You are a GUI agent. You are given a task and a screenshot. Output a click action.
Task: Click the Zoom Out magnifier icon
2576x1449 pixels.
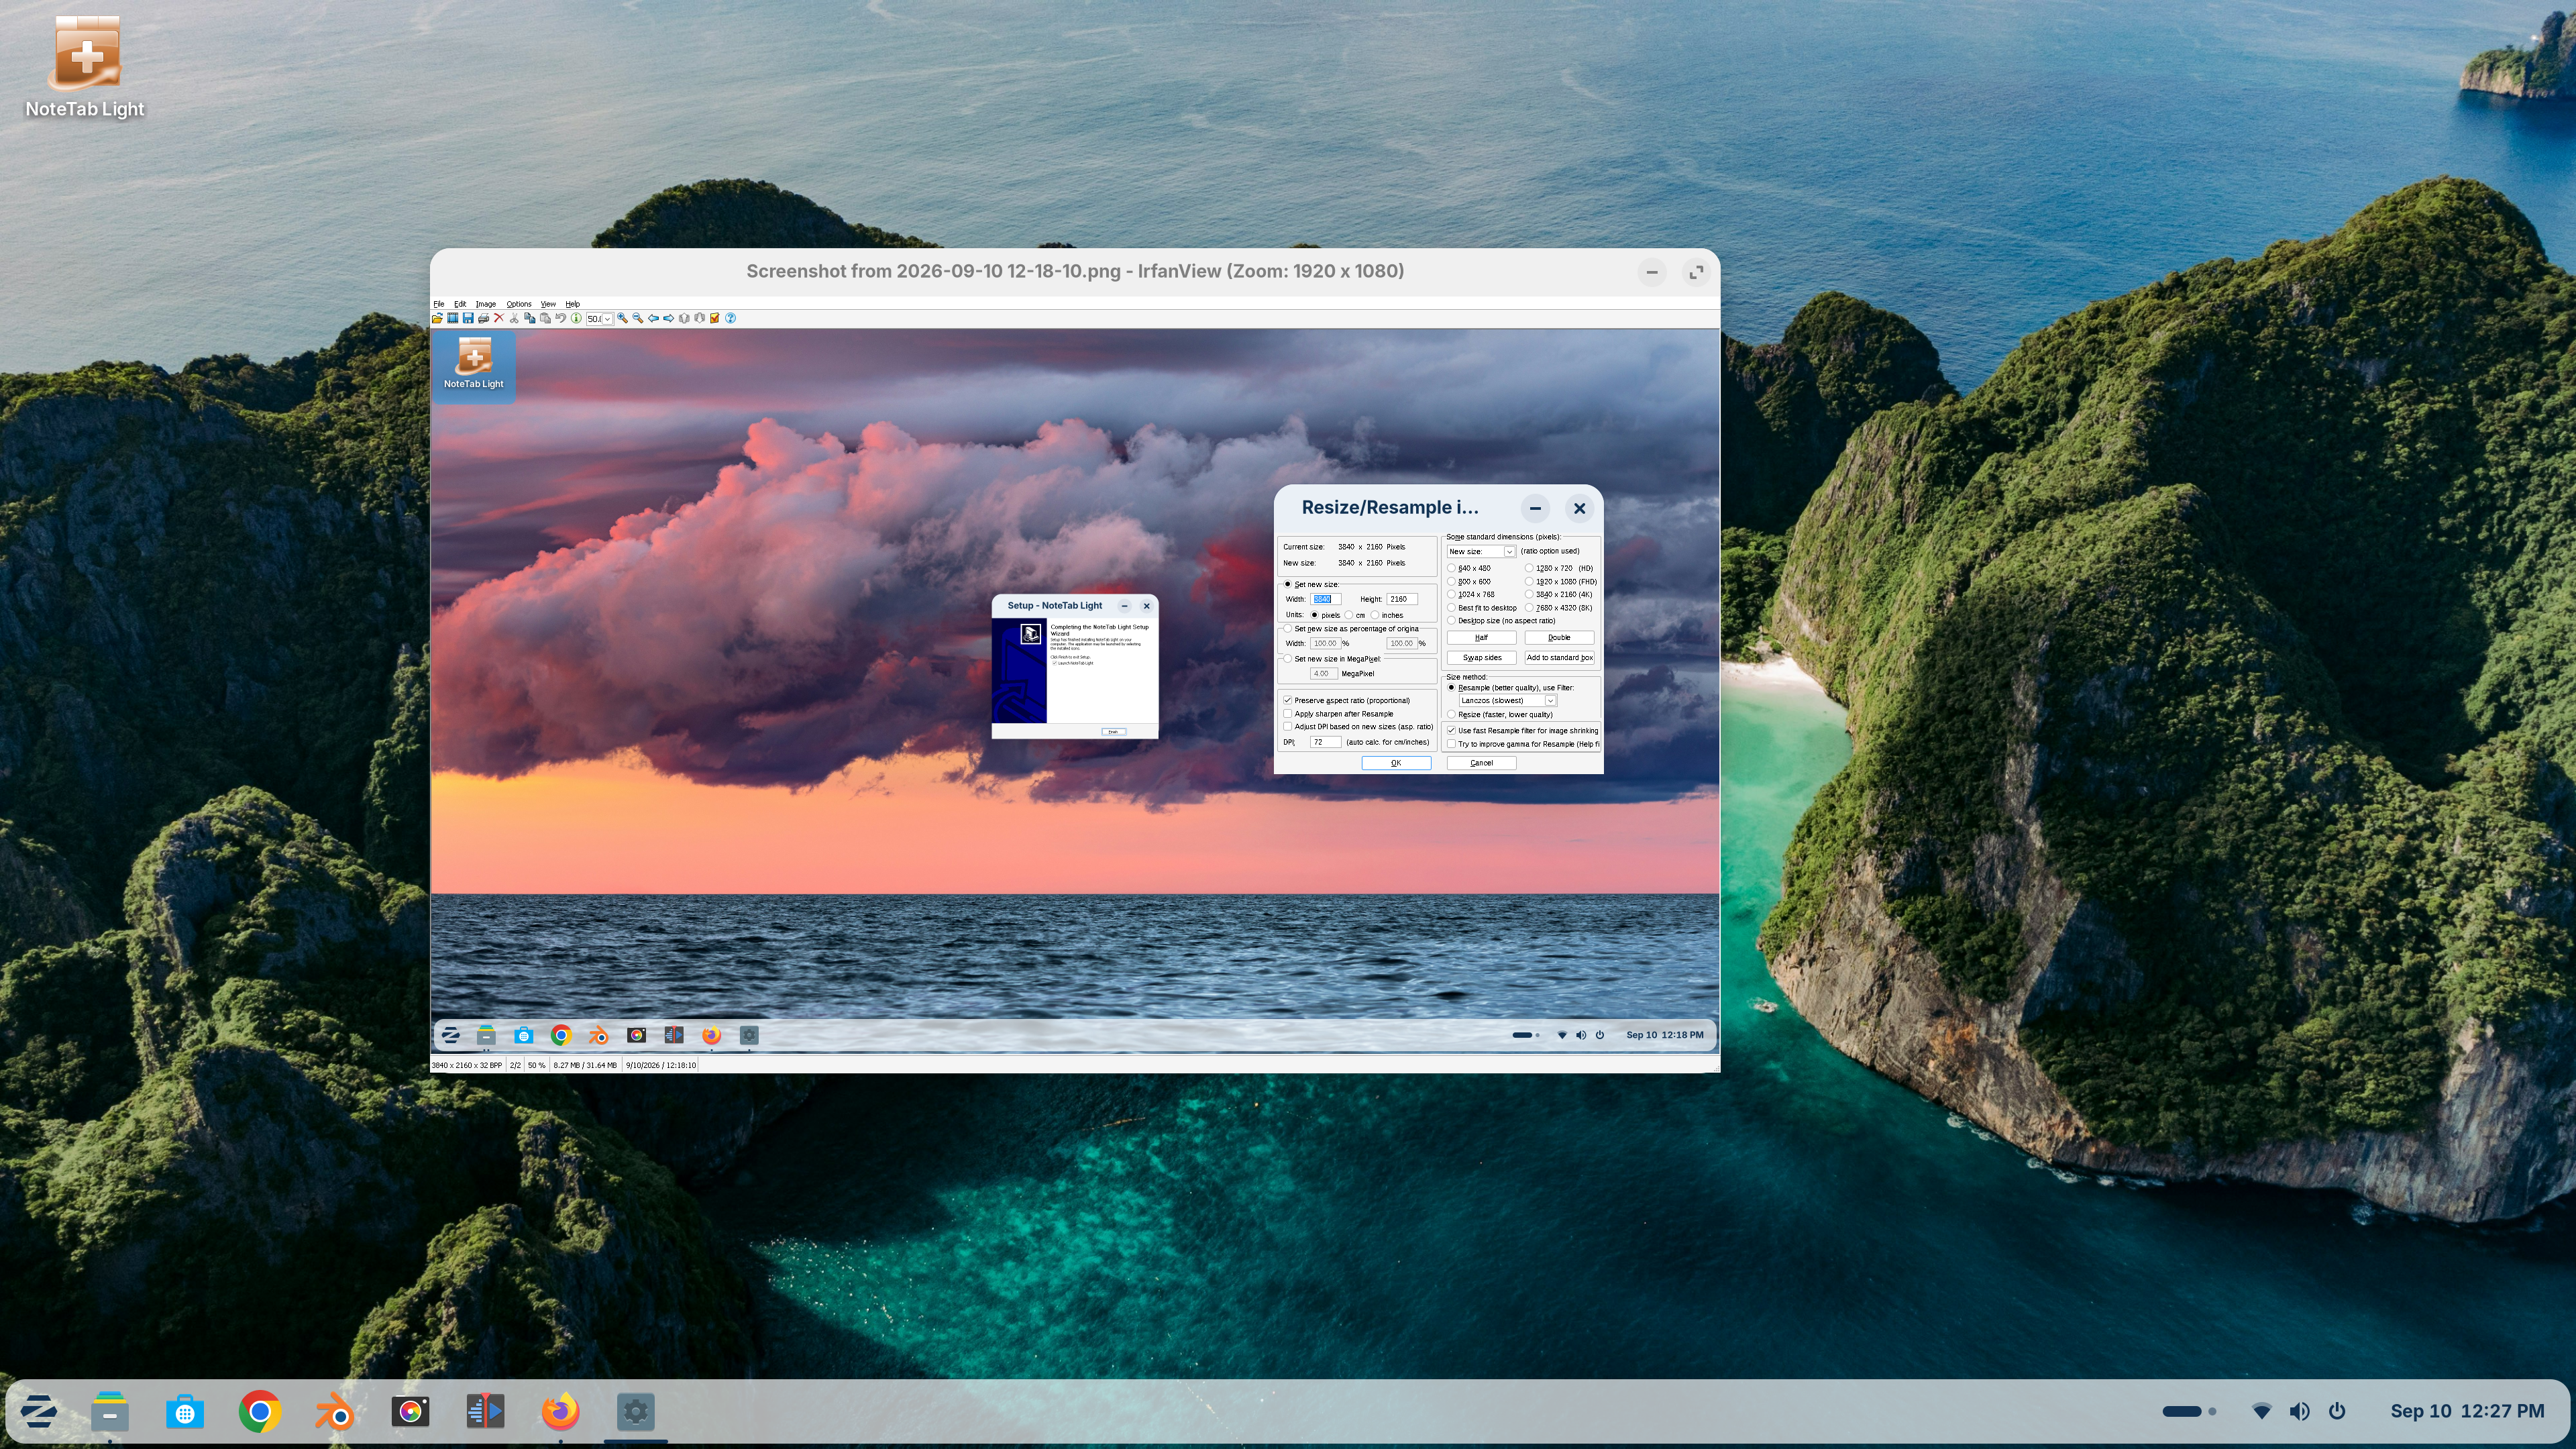638,318
